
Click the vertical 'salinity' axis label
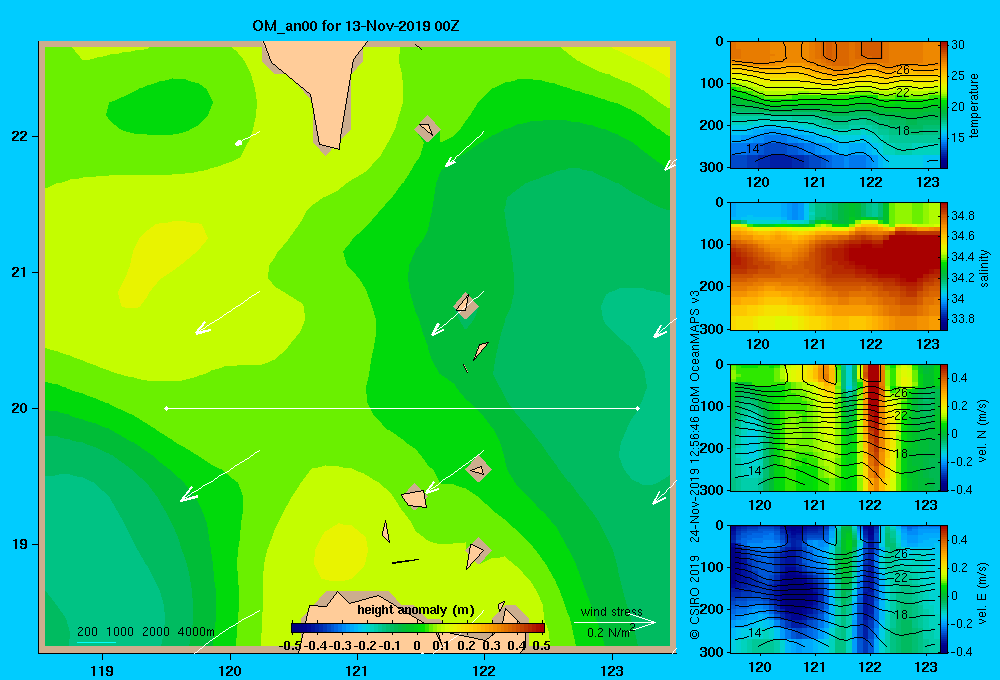985,268
